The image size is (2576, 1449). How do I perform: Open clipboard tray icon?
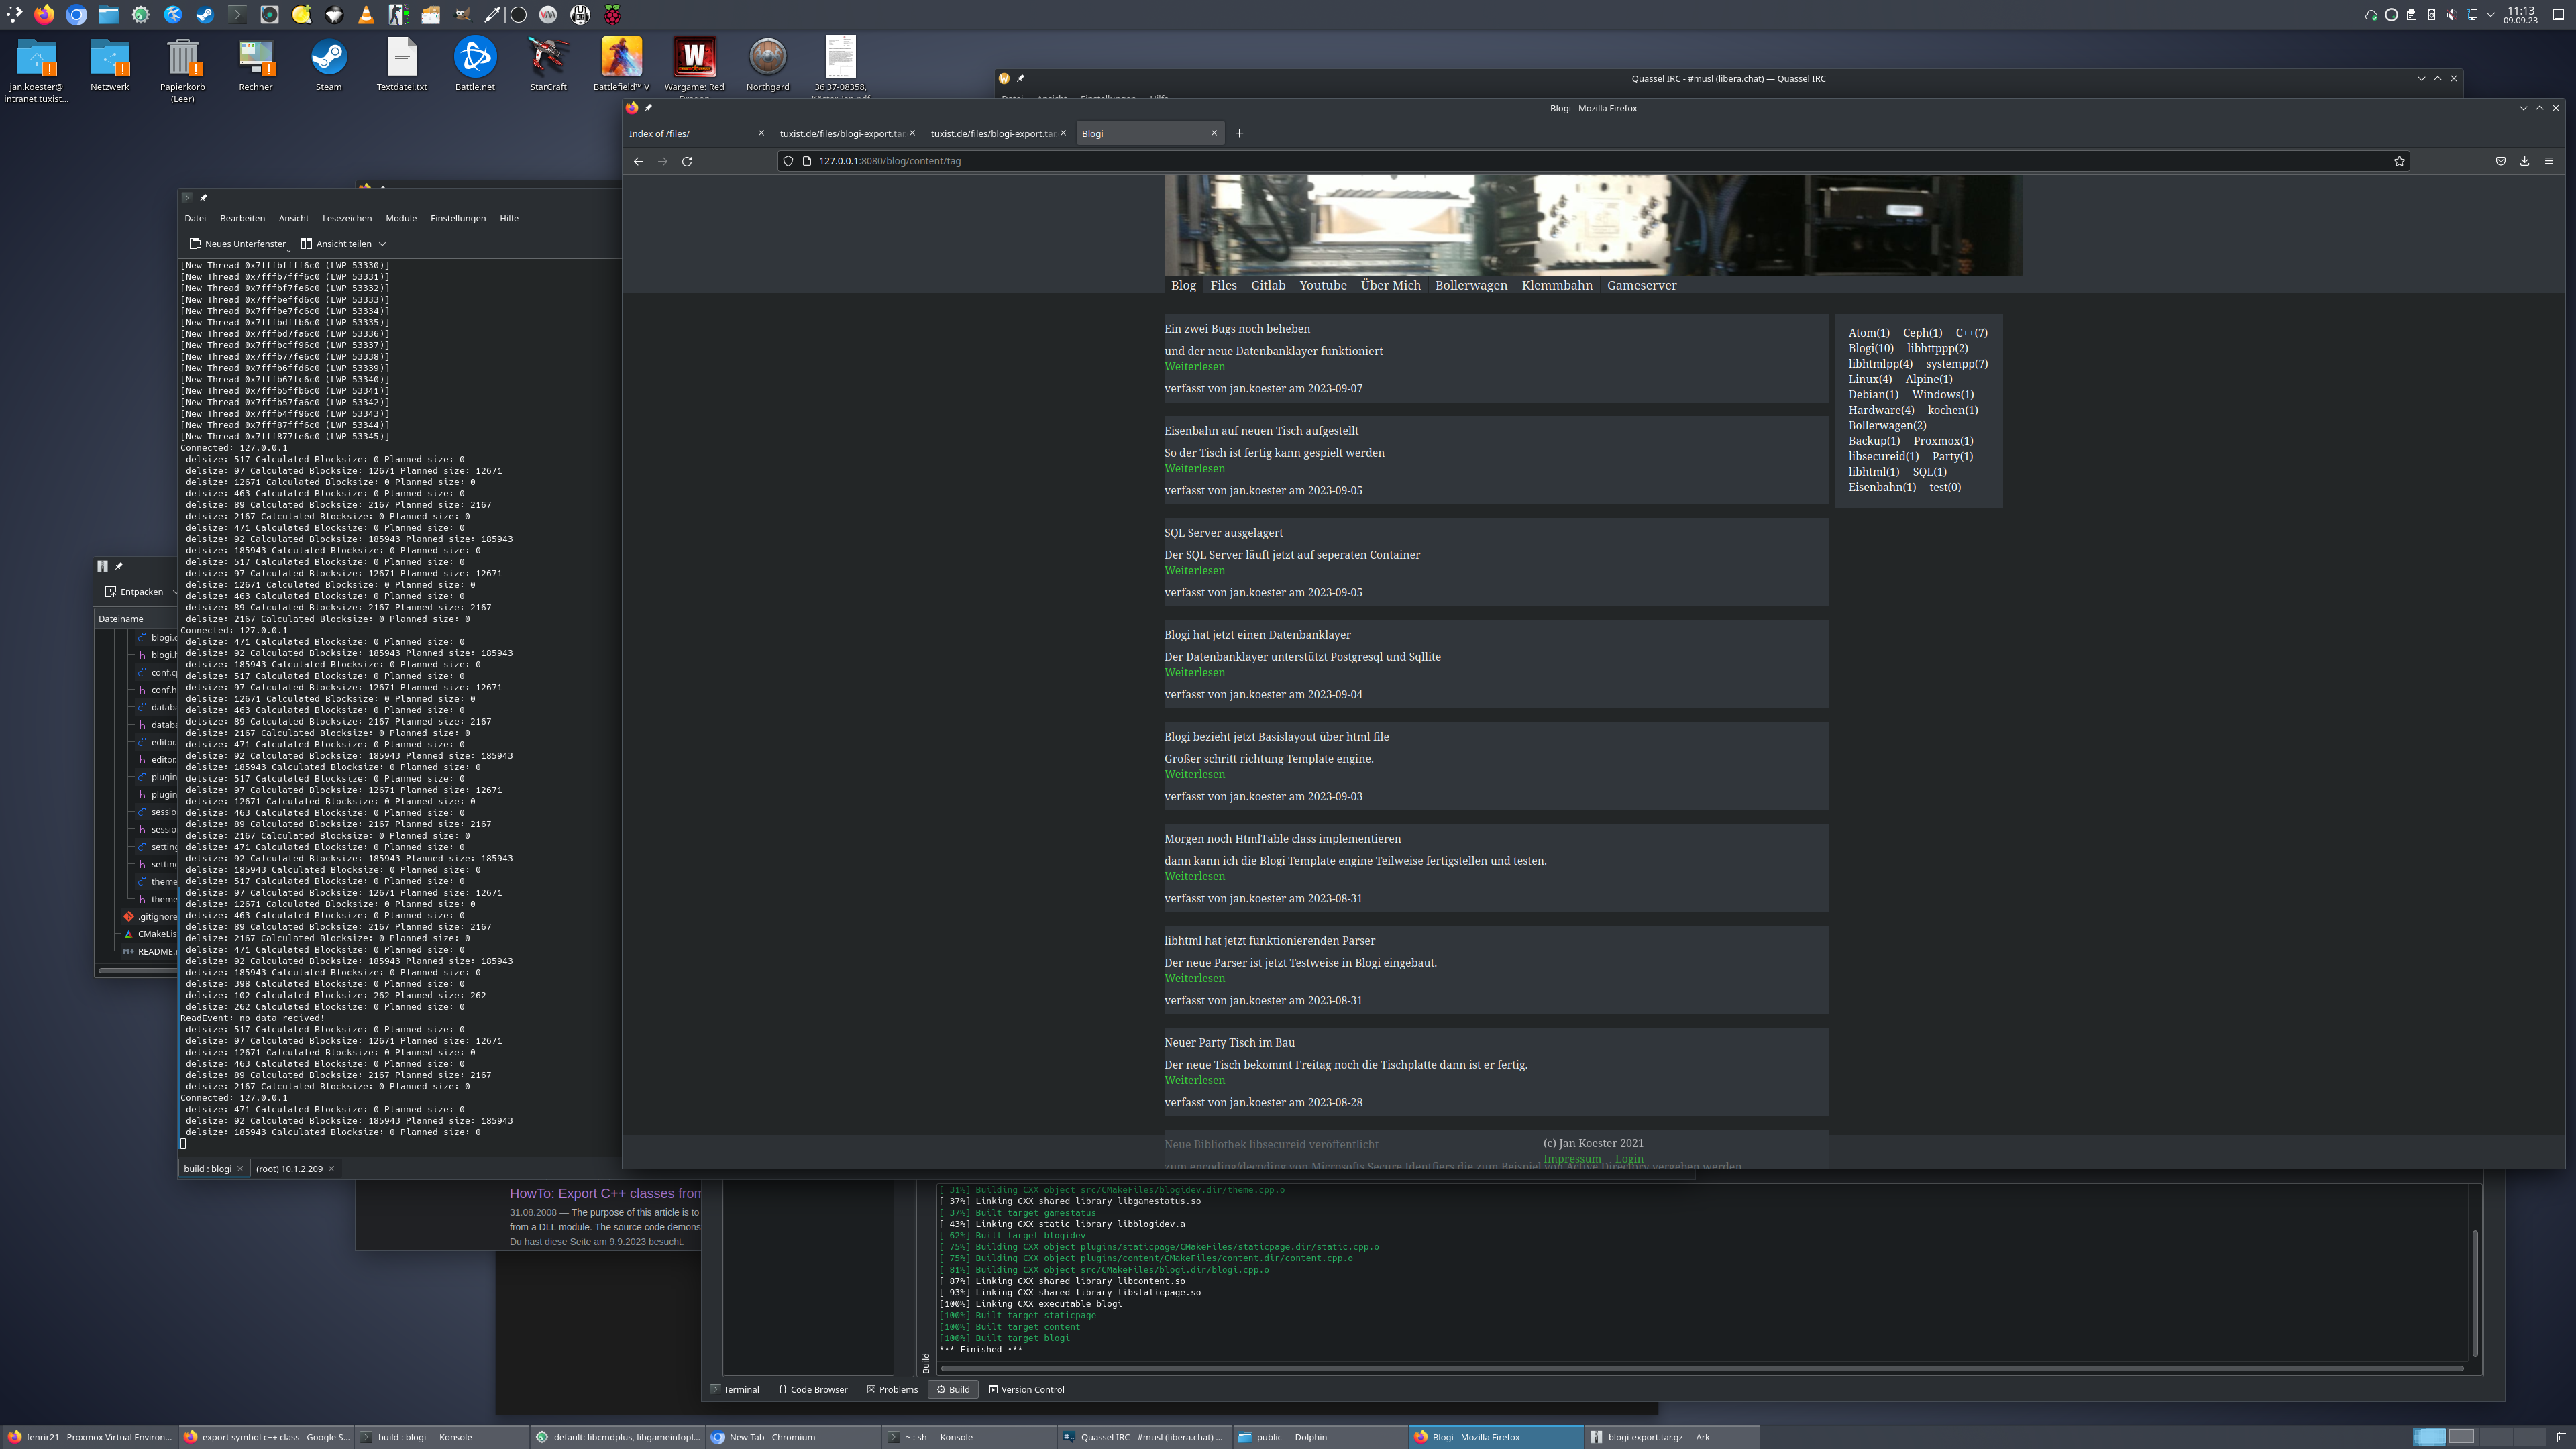click(2411, 15)
